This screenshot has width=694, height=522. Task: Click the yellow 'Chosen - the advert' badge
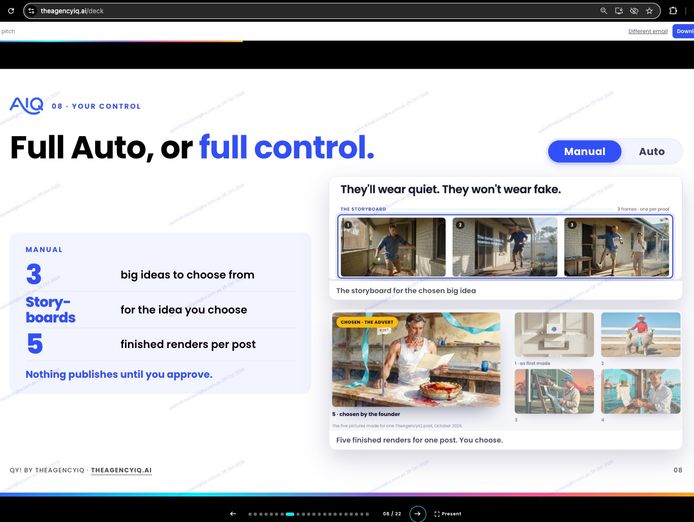coord(367,322)
